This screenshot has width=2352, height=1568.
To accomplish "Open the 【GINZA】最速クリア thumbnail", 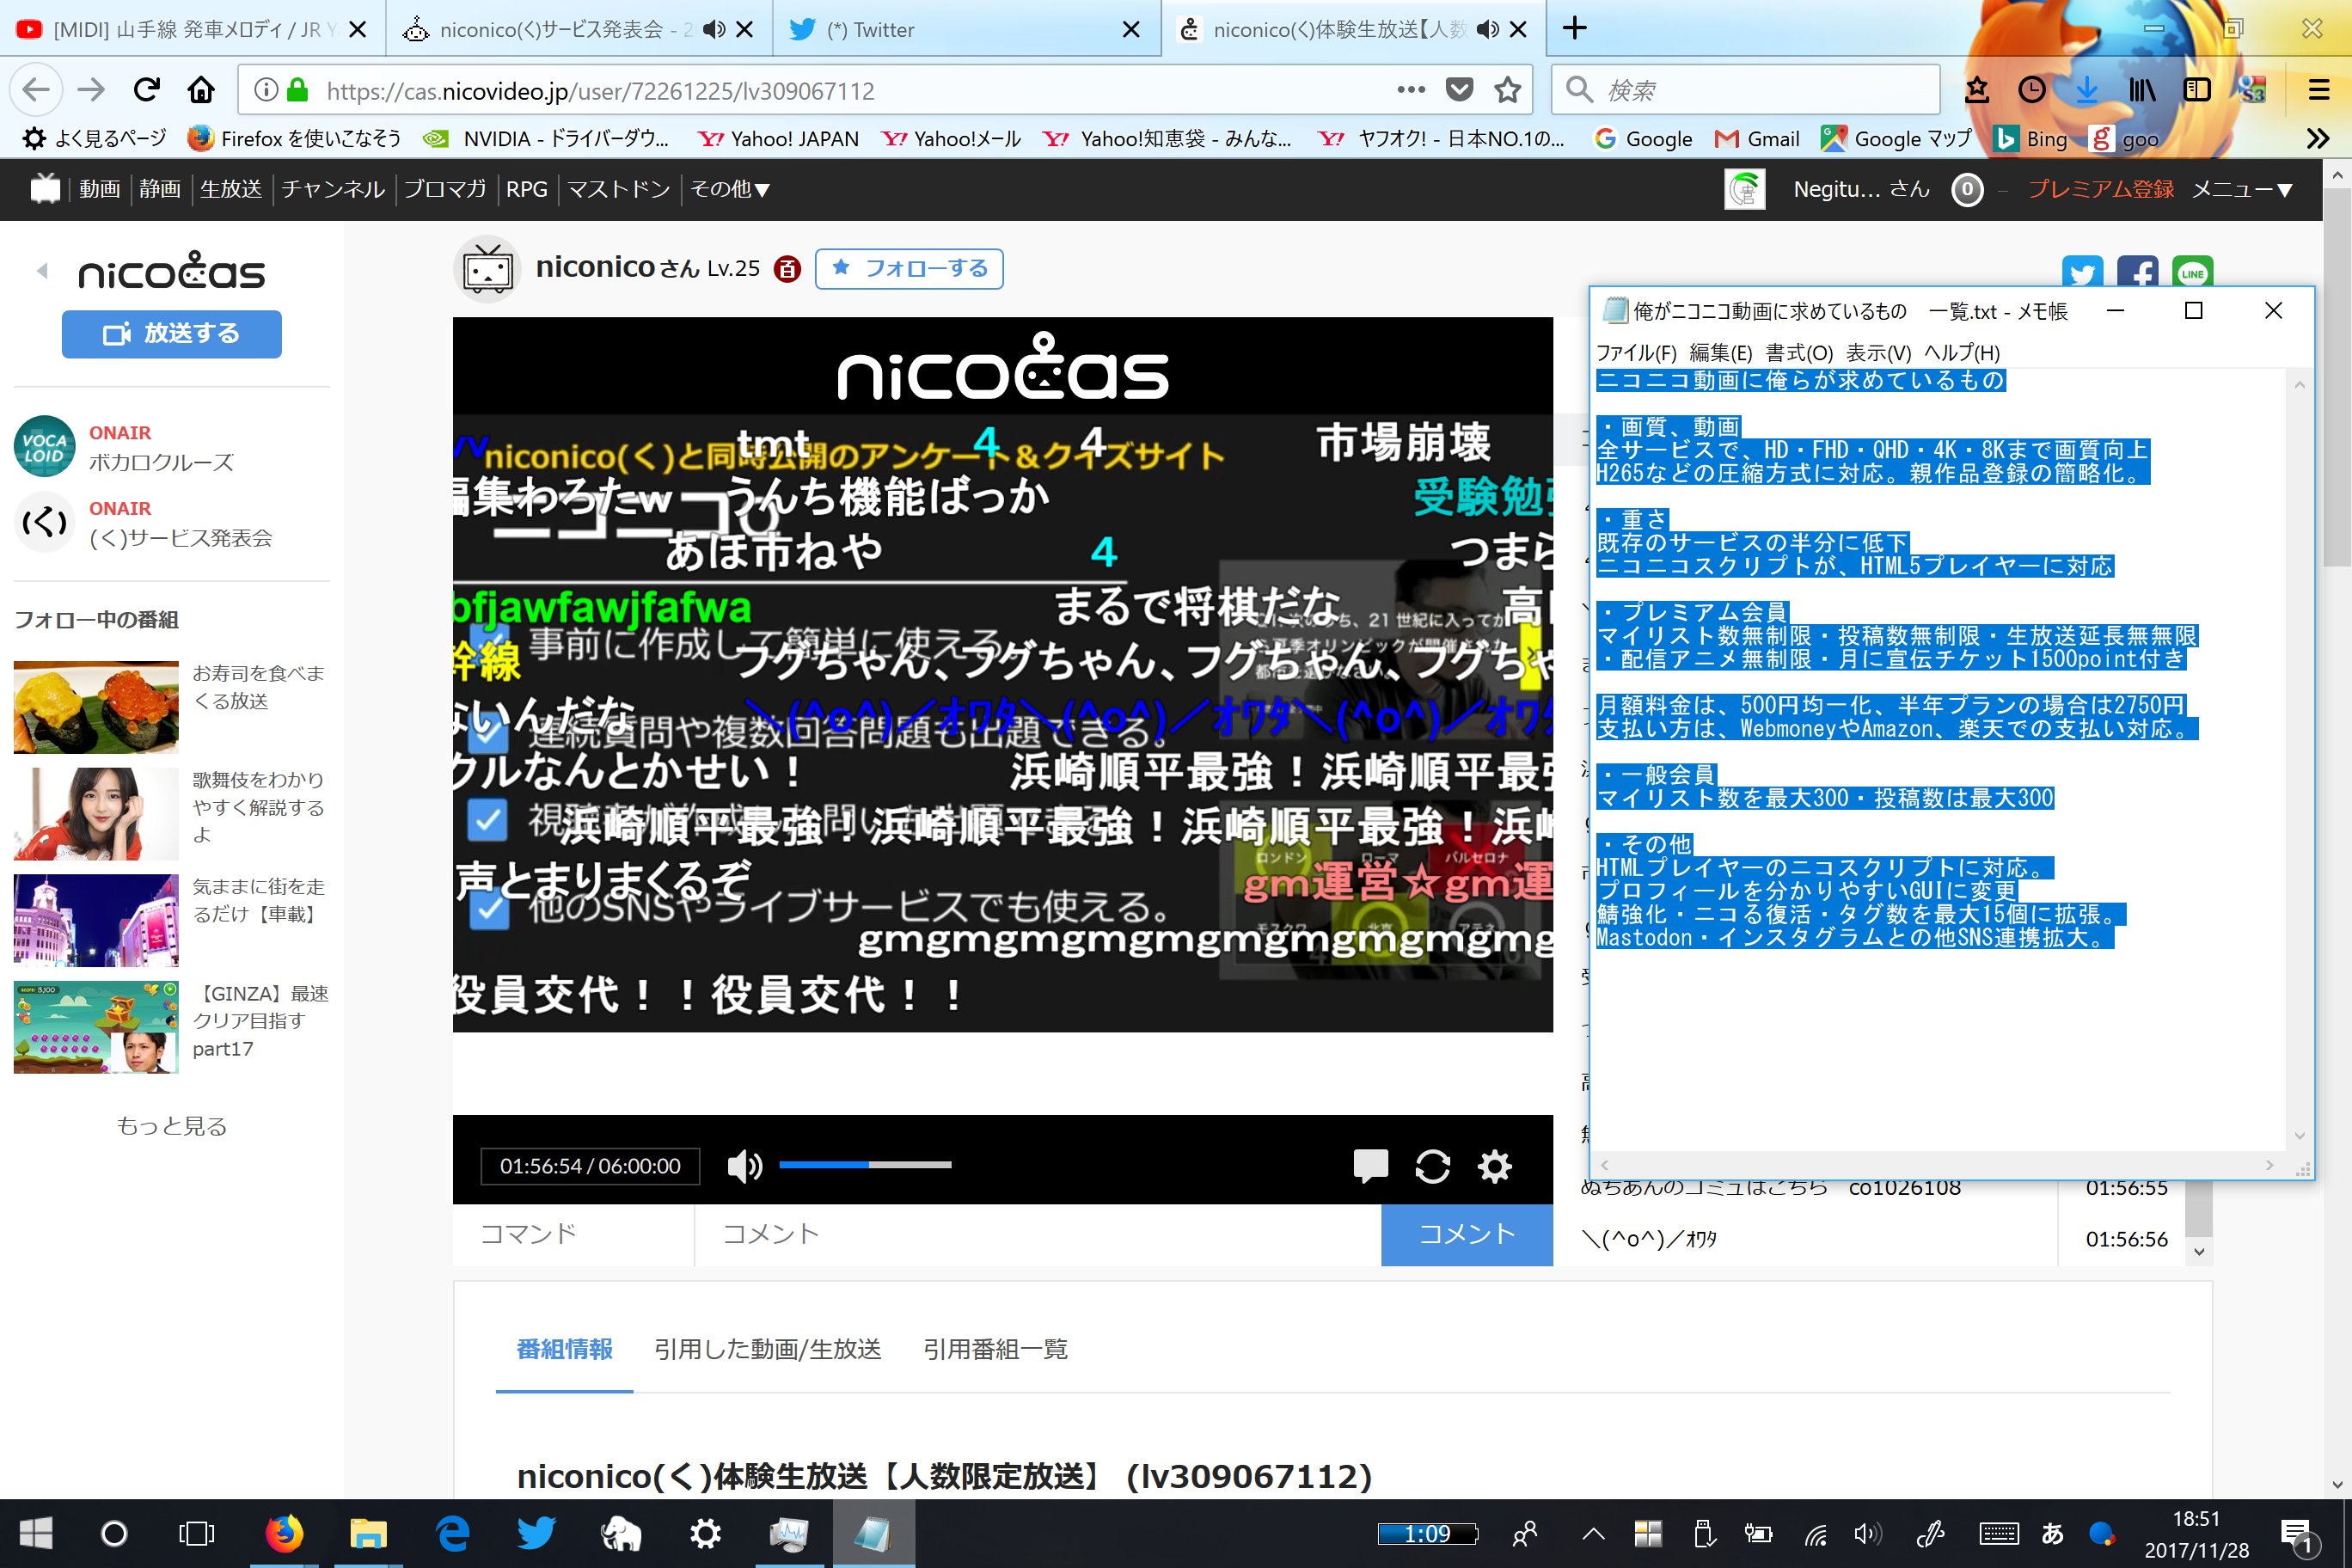I will click(96, 1027).
